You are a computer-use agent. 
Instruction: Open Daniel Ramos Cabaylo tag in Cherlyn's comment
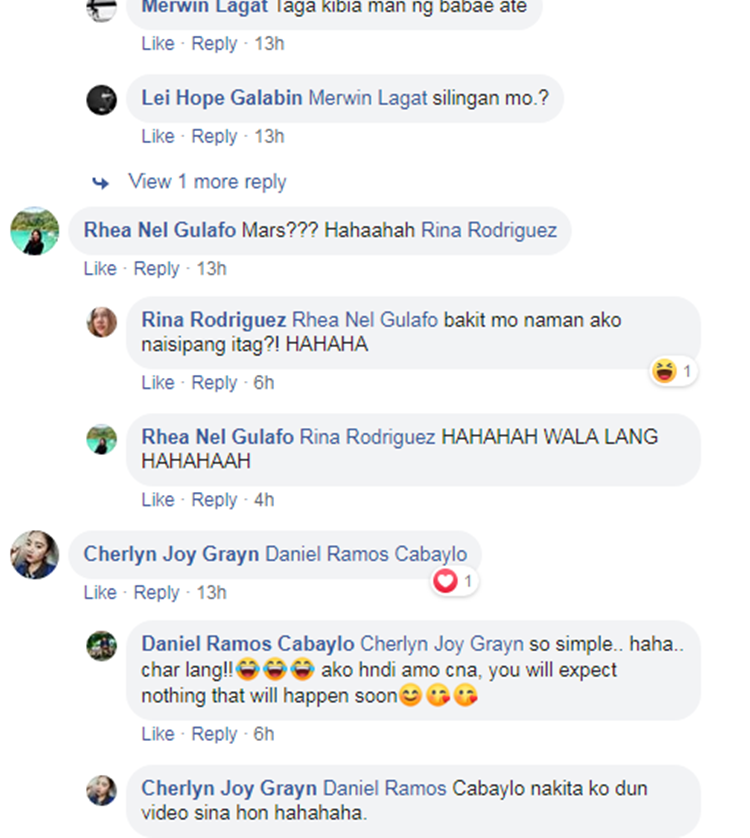click(366, 554)
